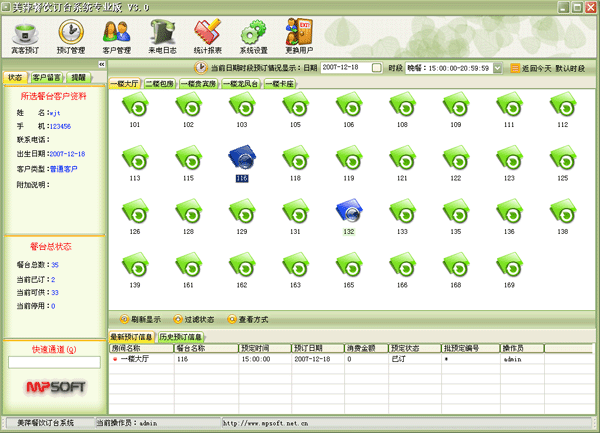
Task: Select the green table 101 icon
Action: [135, 104]
